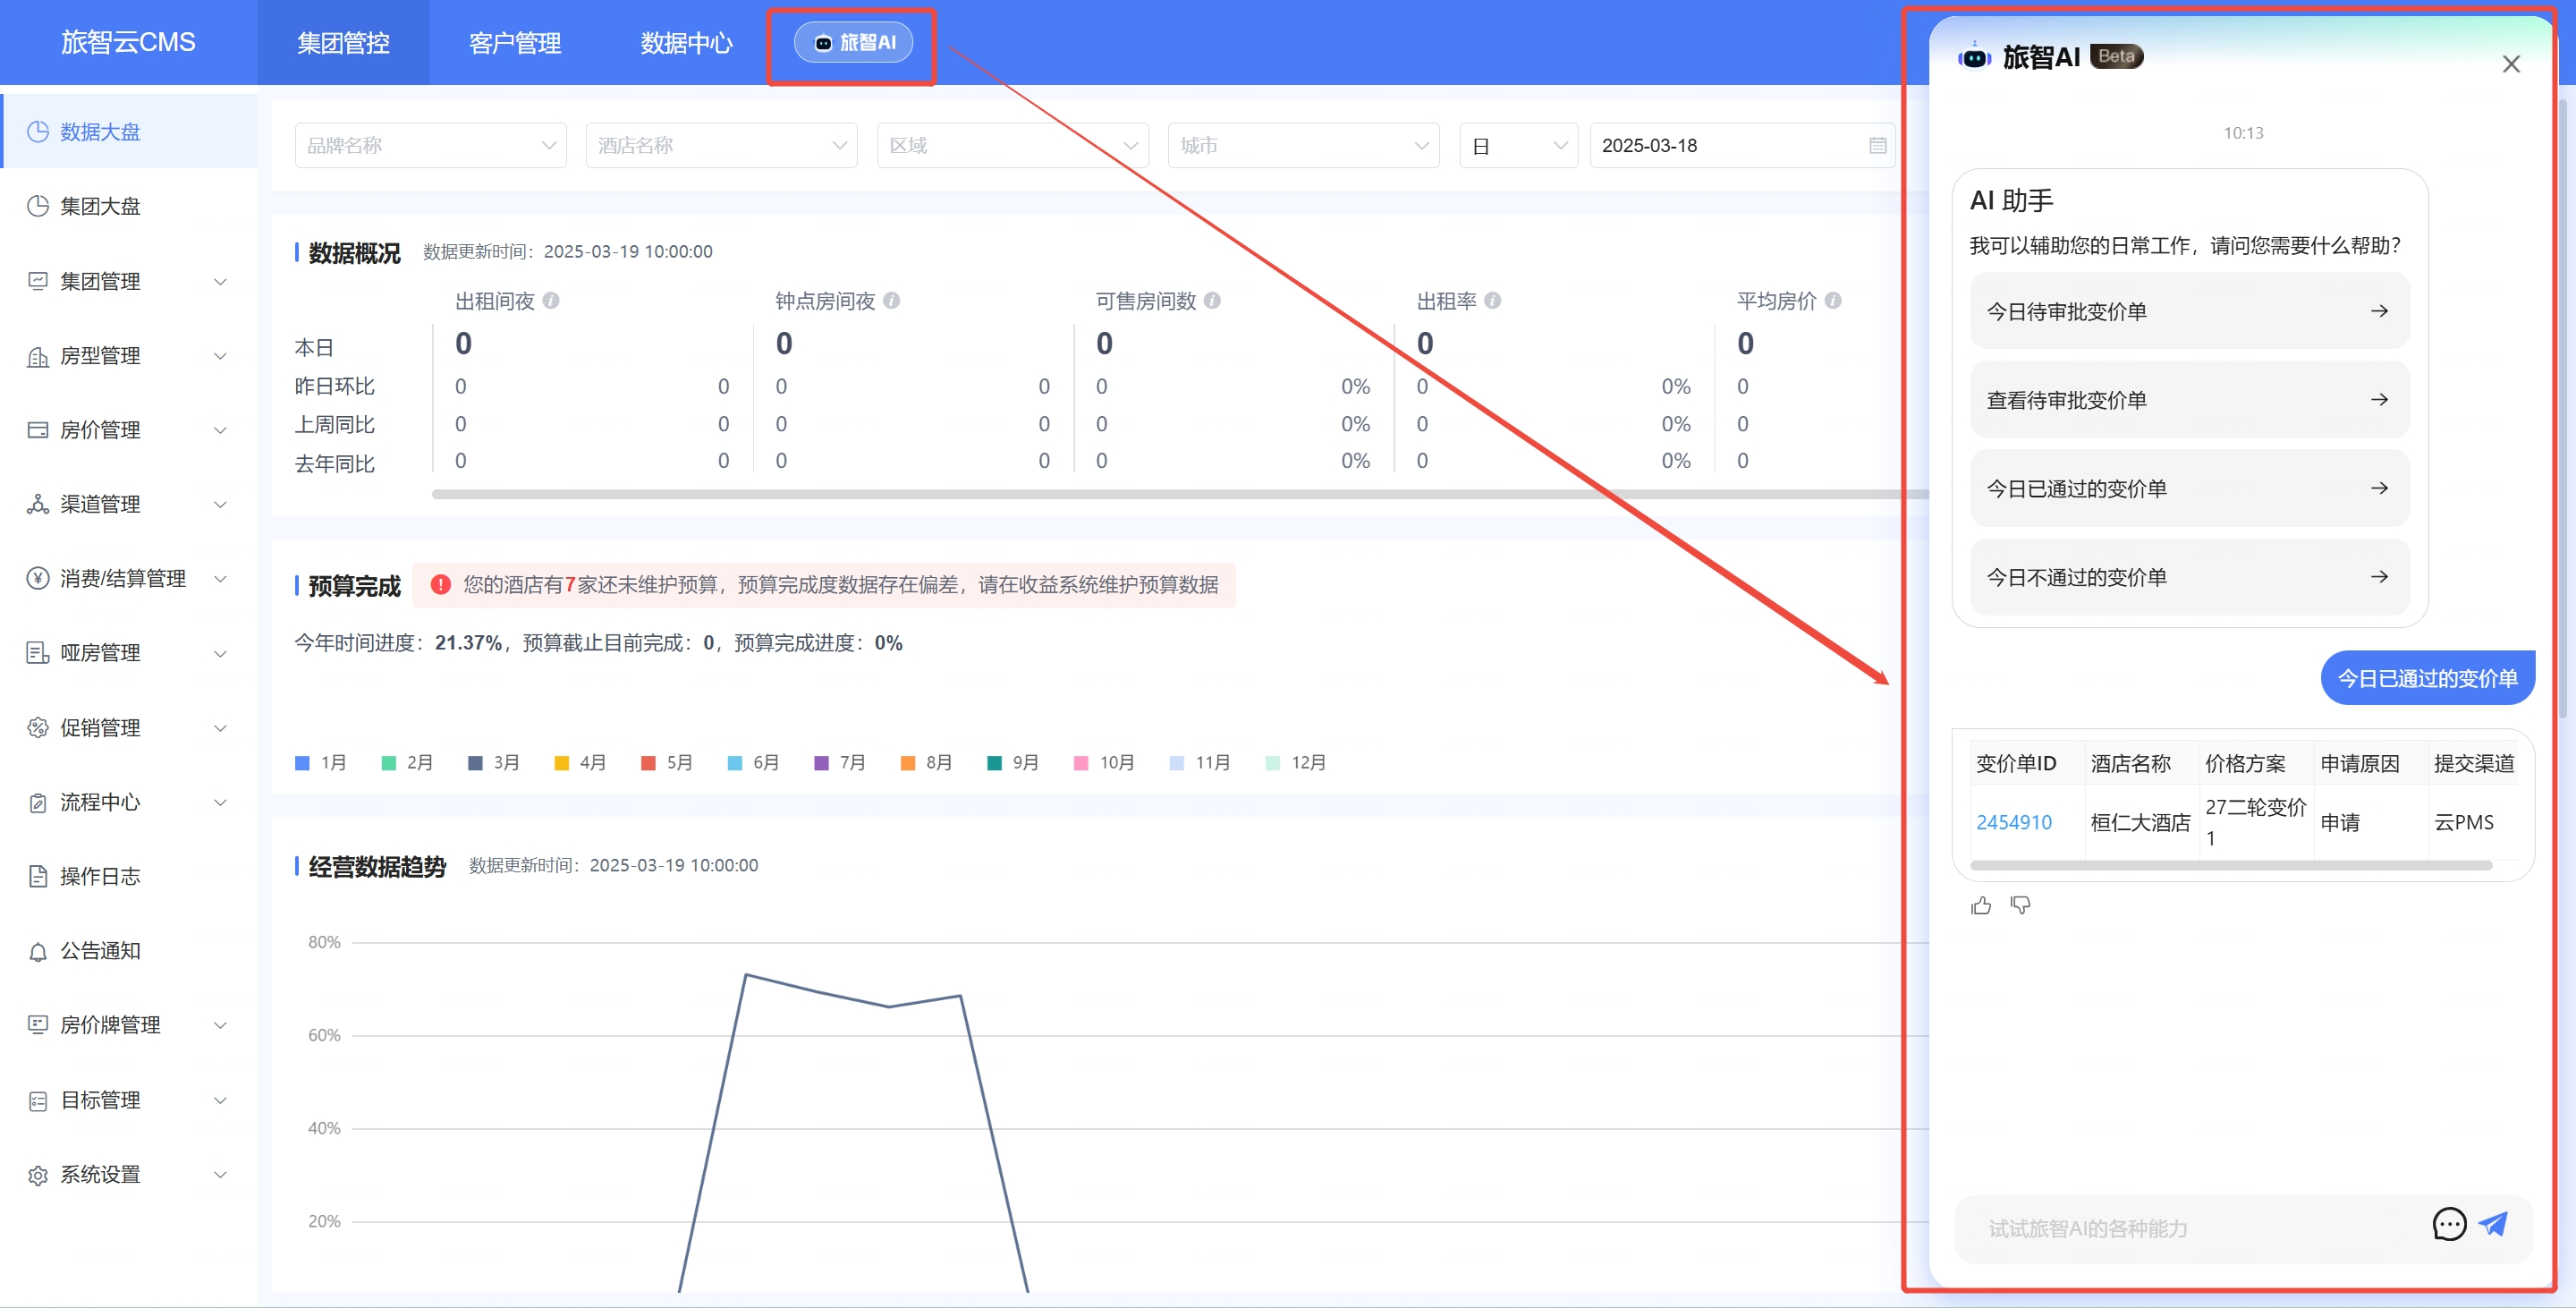
Task: Click the 促销管理 badge icon
Action: tap(38, 727)
